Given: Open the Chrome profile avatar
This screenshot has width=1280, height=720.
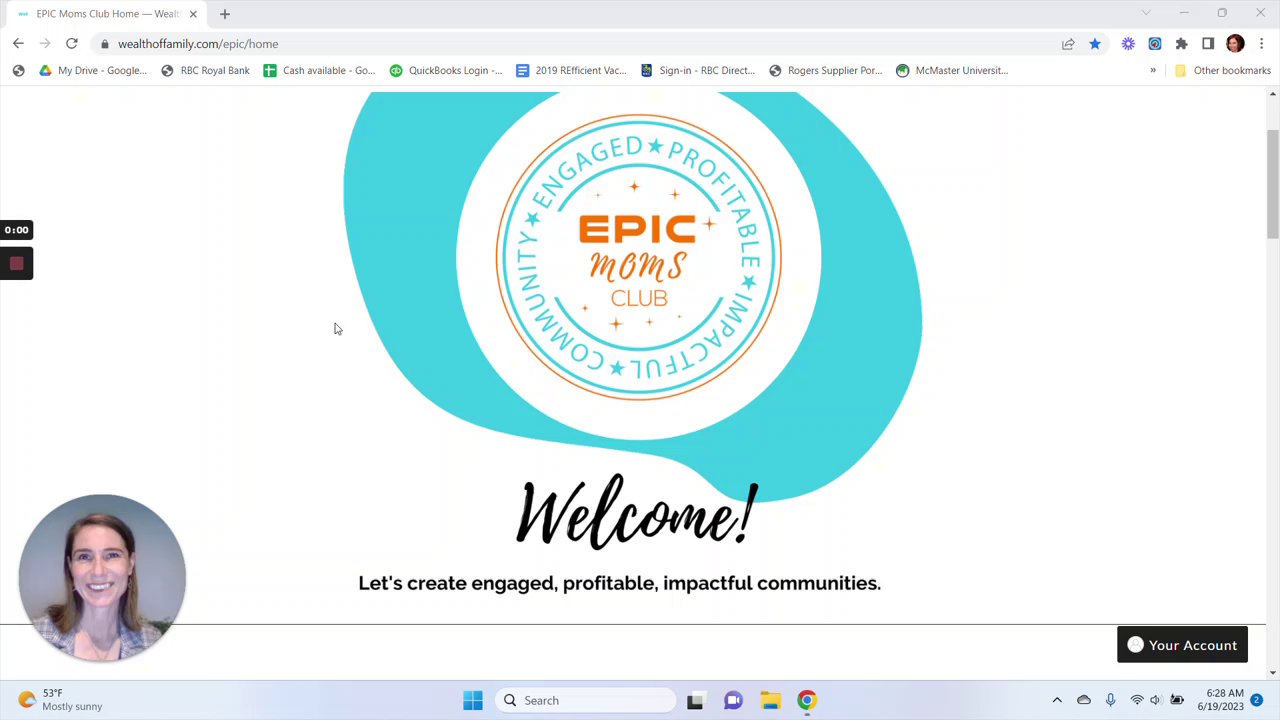Looking at the screenshot, I should [x=1235, y=44].
